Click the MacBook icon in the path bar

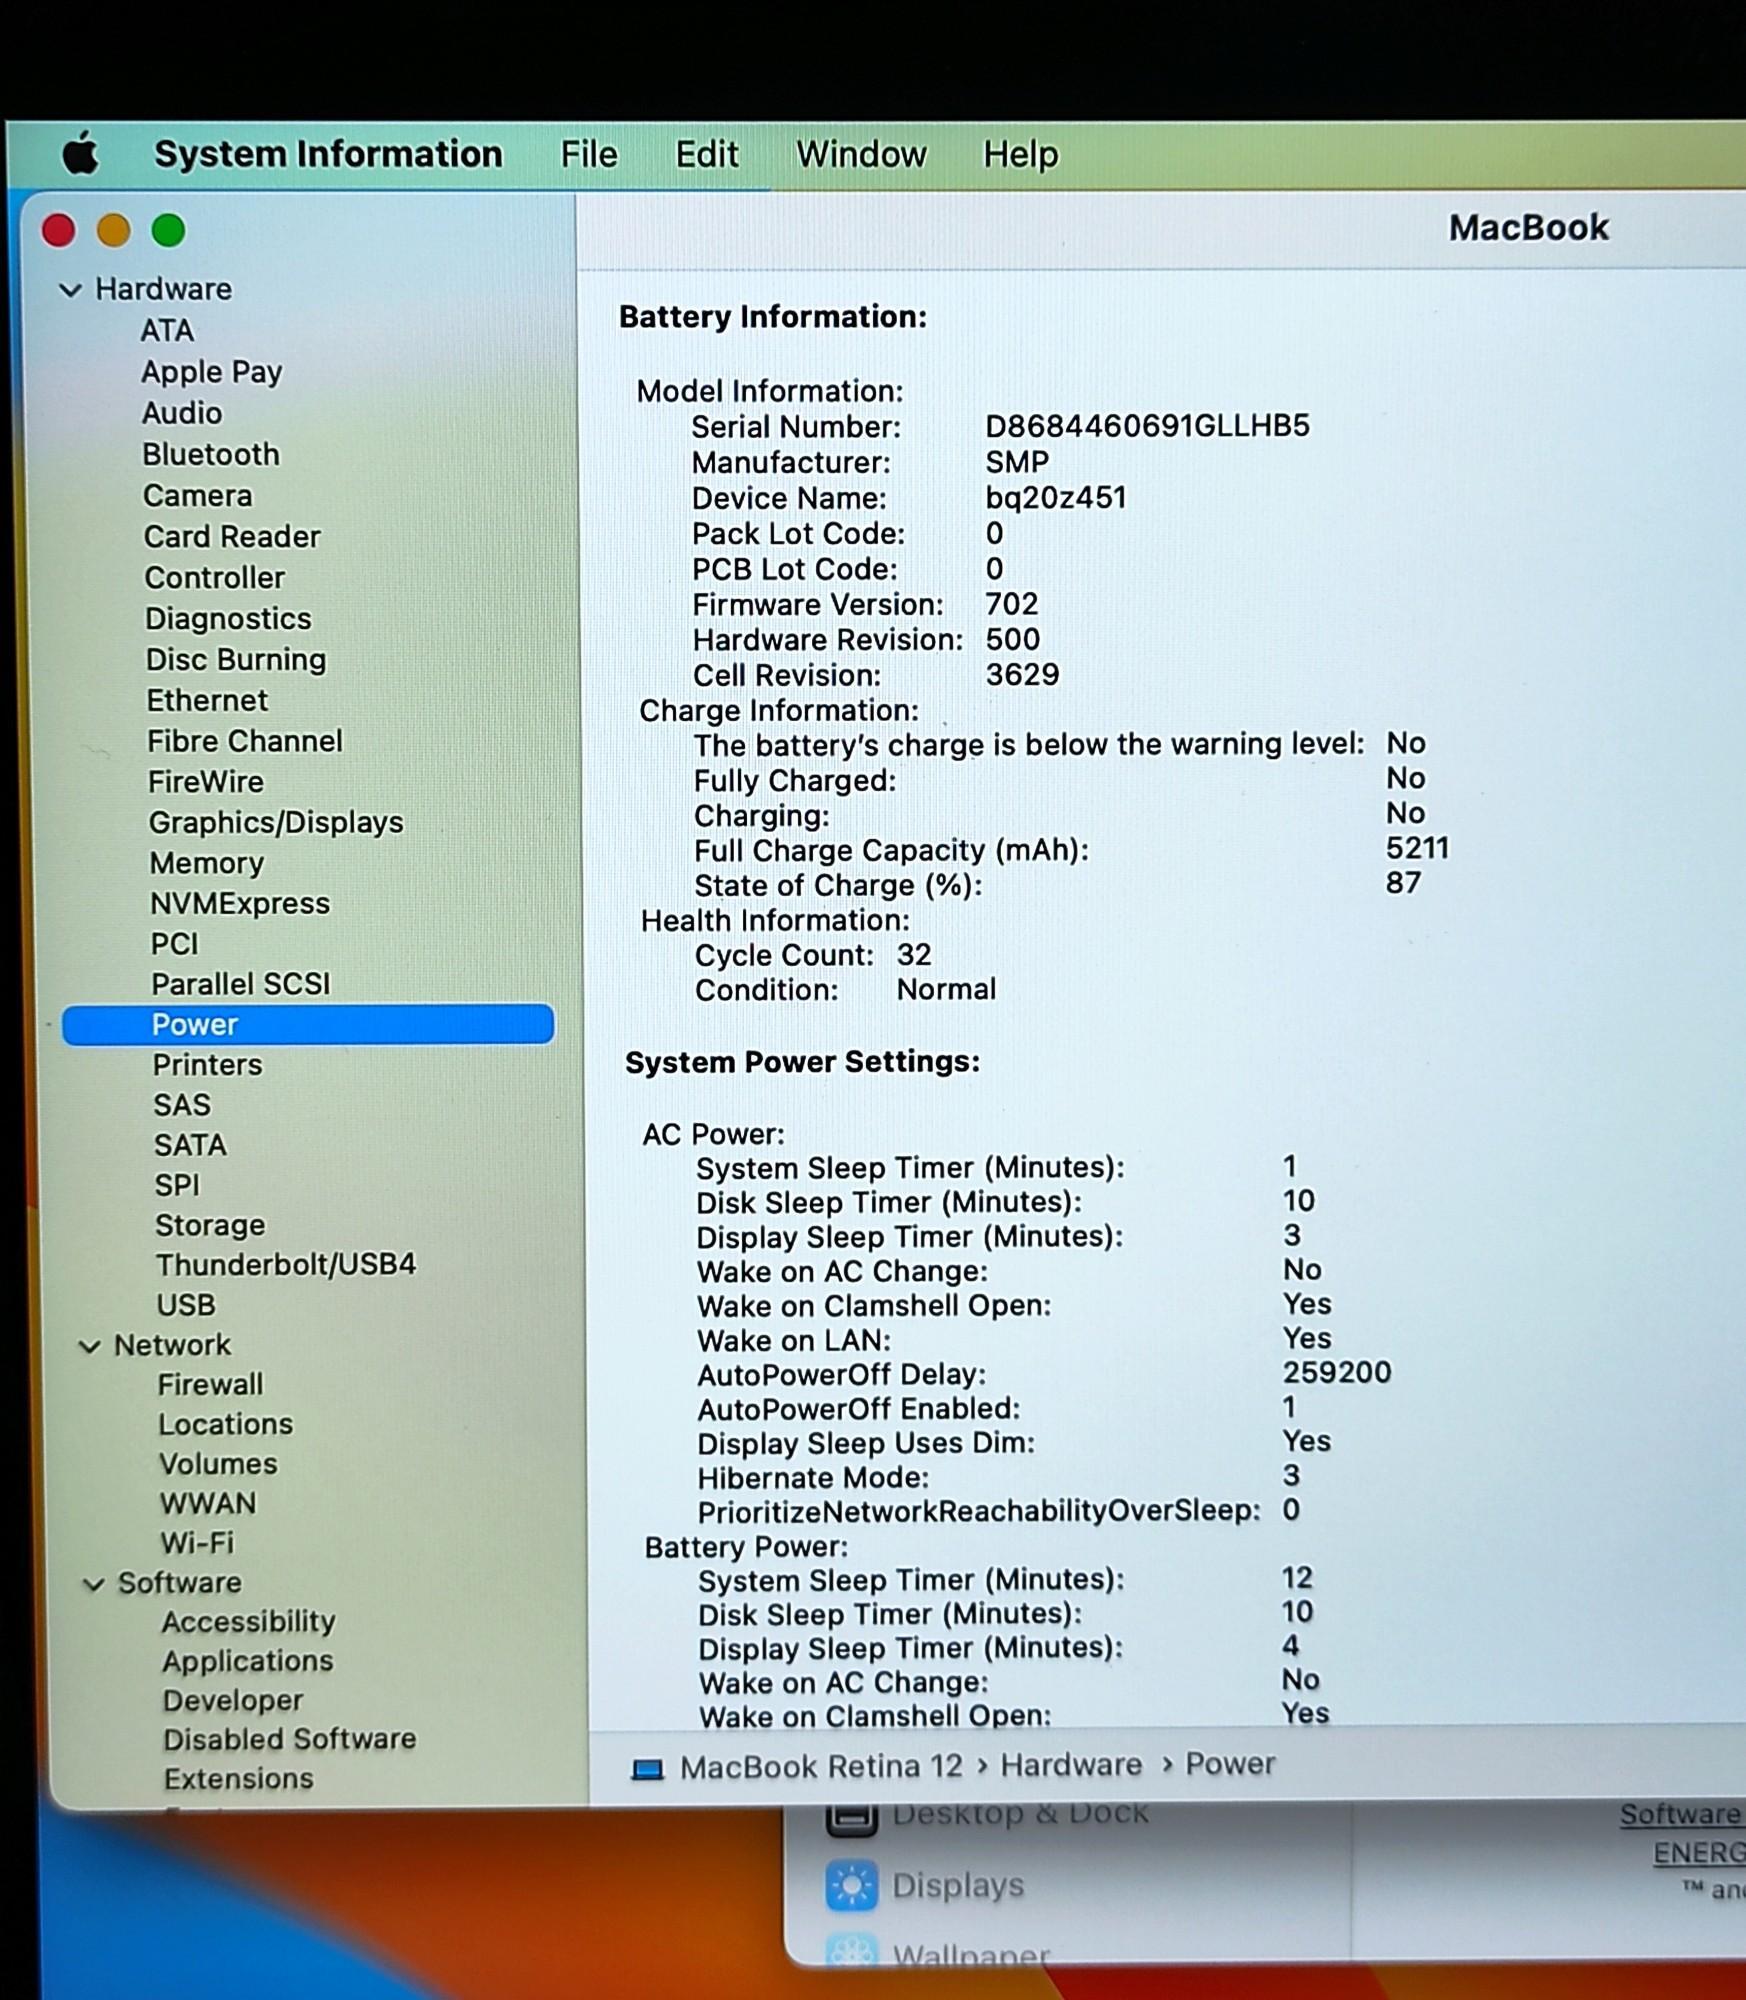click(x=647, y=1770)
